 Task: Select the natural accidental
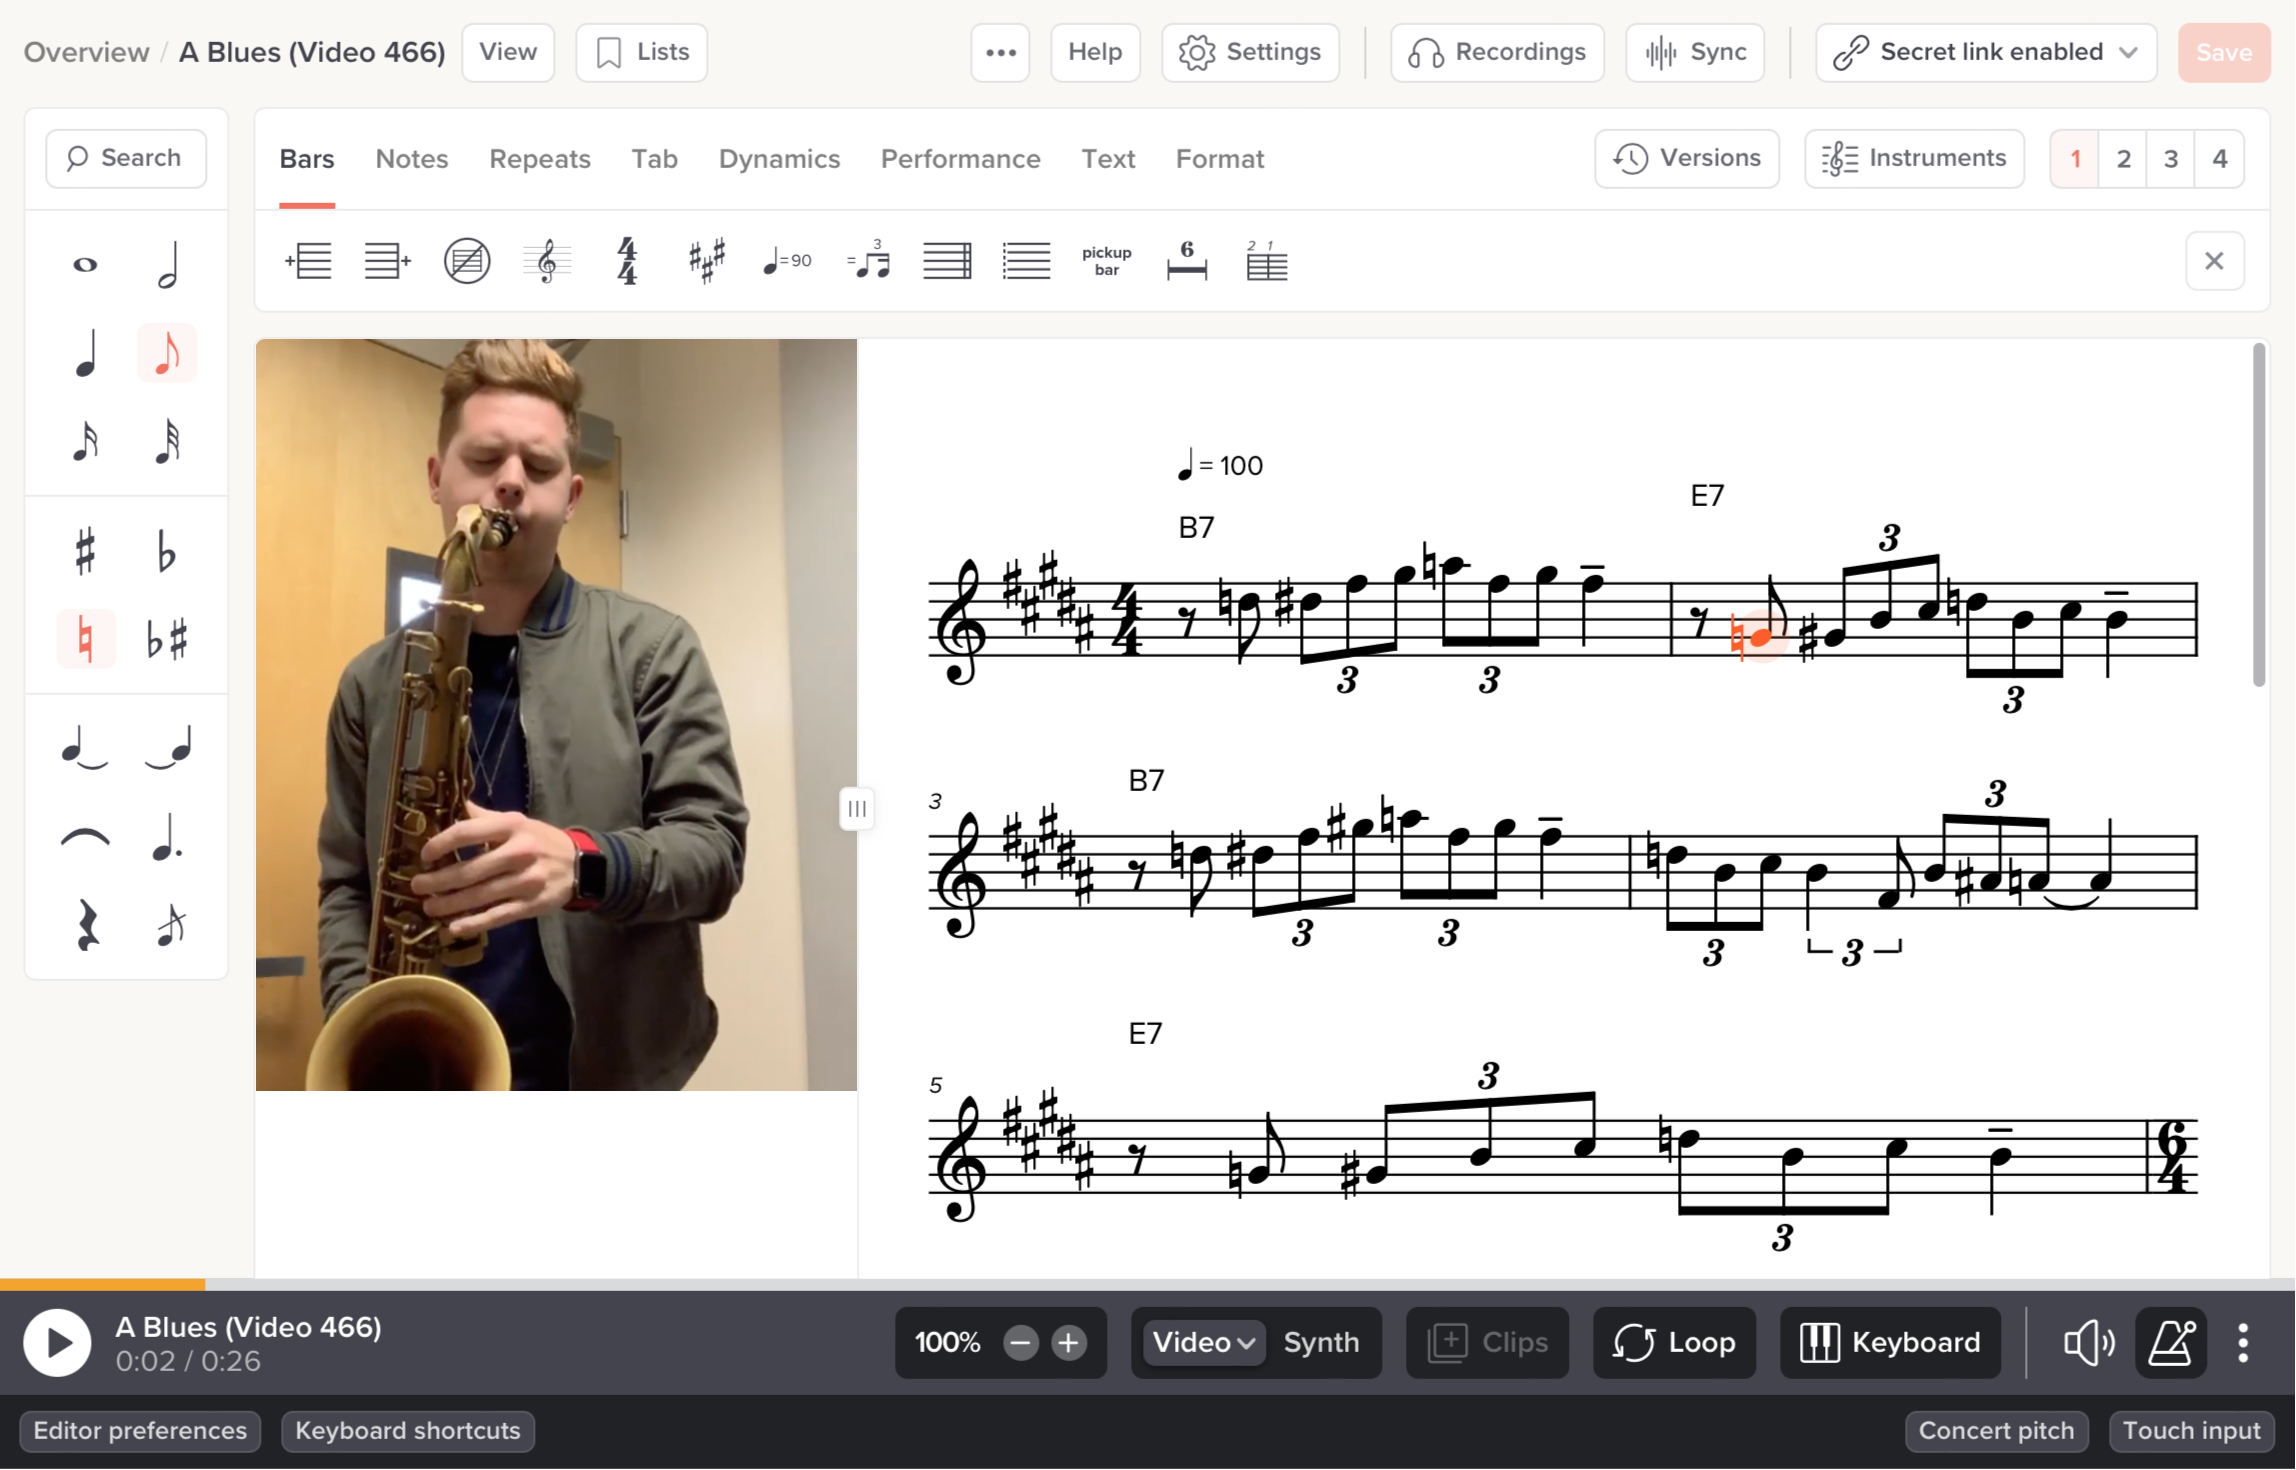86,638
